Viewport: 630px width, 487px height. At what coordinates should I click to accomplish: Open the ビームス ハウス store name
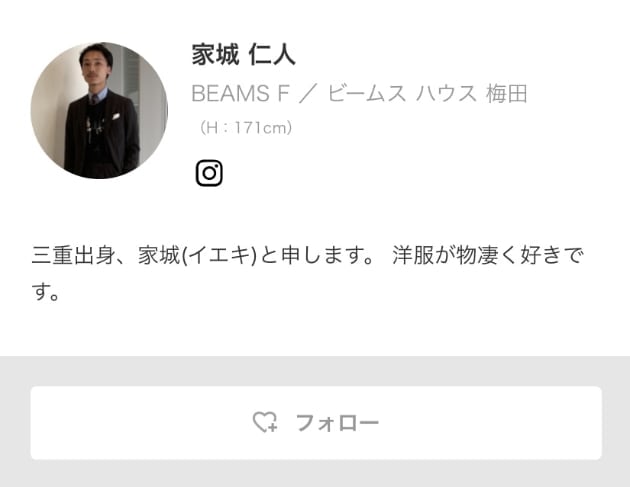coord(402,94)
